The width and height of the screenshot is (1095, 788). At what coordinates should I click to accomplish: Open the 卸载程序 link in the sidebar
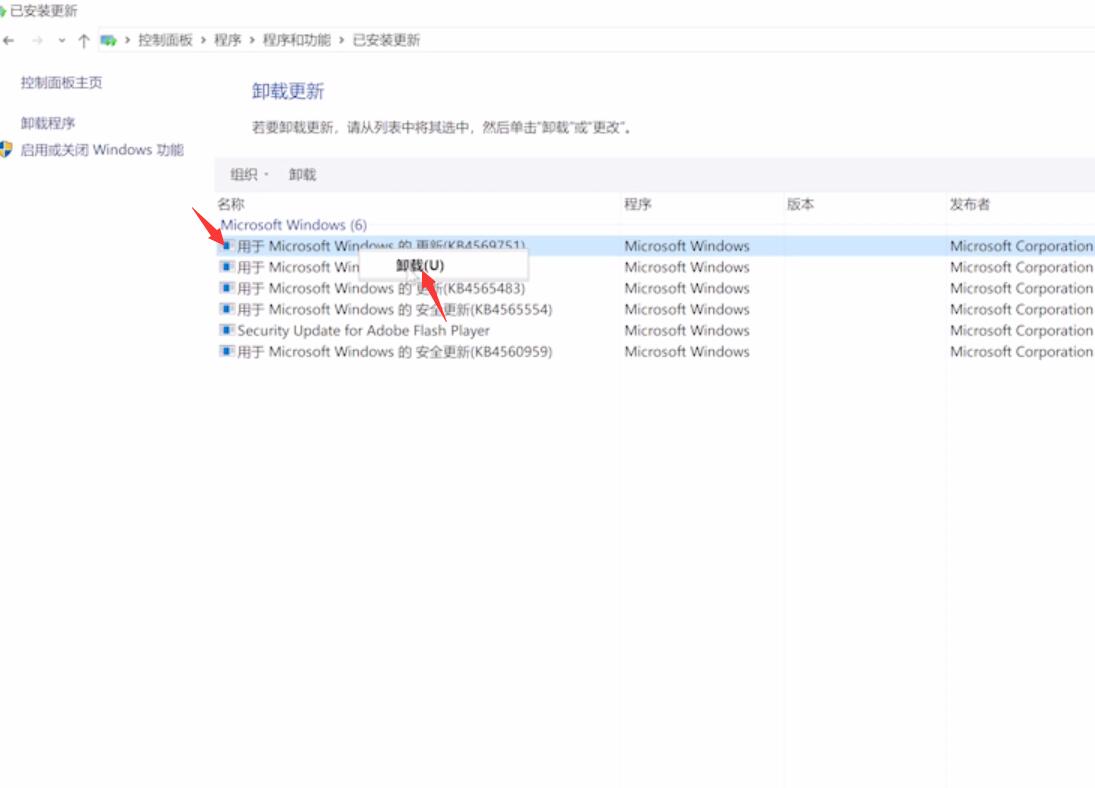coord(47,123)
